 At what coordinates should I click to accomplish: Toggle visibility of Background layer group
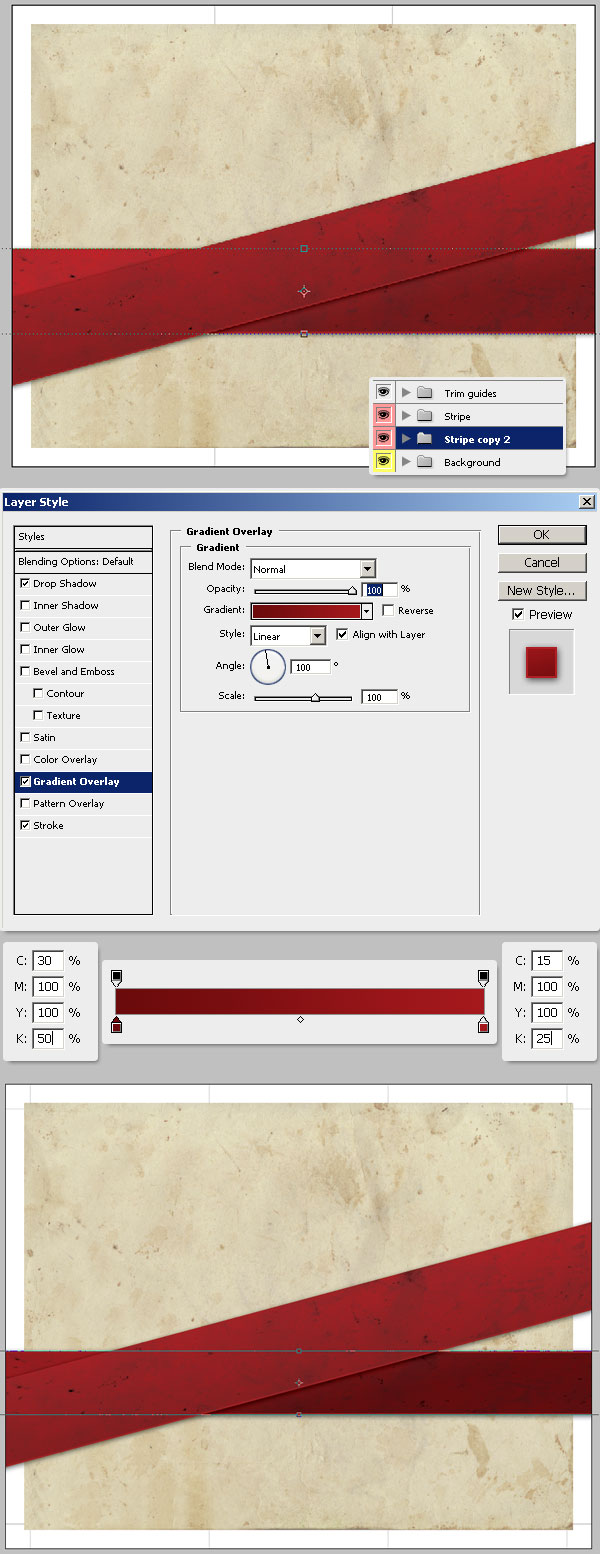pos(383,462)
